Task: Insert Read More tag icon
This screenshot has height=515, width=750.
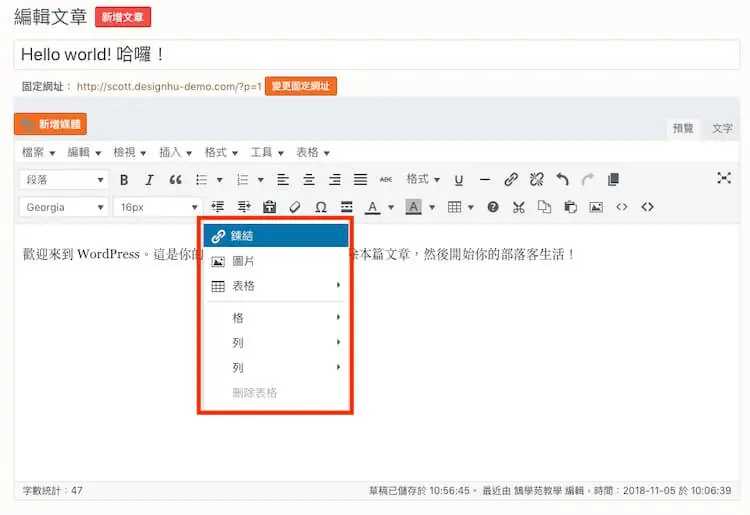Action: click(x=347, y=207)
